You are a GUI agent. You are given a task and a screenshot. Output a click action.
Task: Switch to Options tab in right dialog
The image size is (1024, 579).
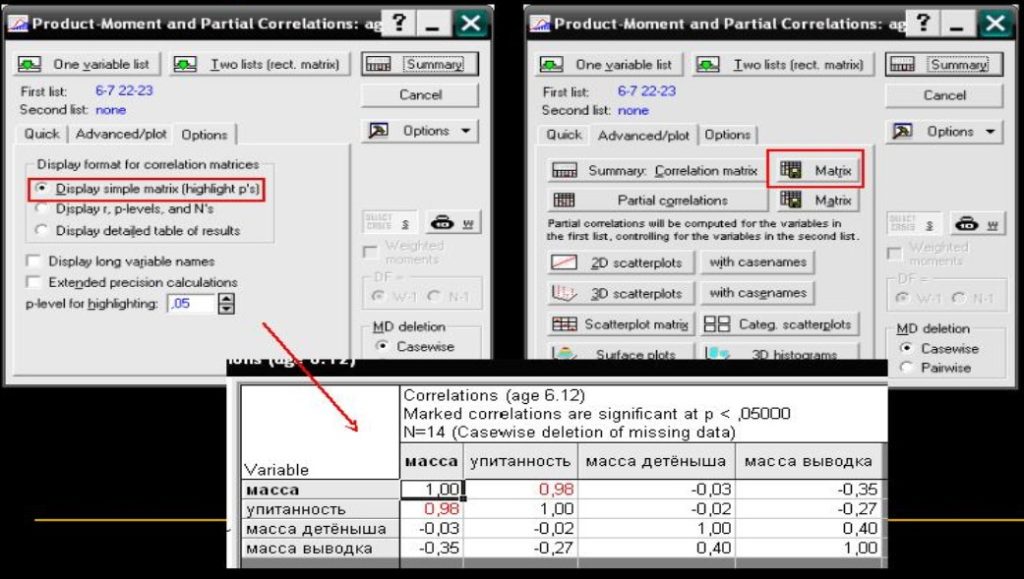pos(727,134)
